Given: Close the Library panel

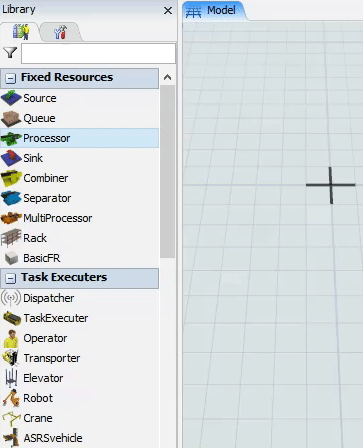Looking at the screenshot, I should pos(168,11).
